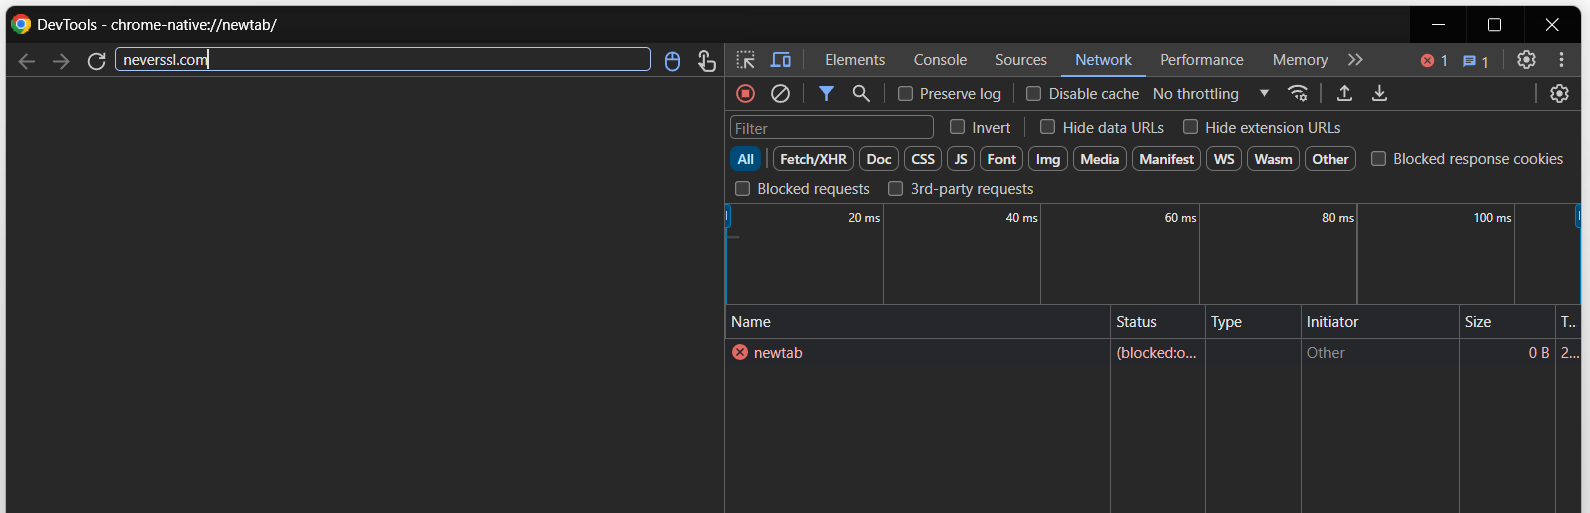This screenshot has width=1590, height=513.
Task: Filter requests by Doc type
Action: (x=879, y=159)
